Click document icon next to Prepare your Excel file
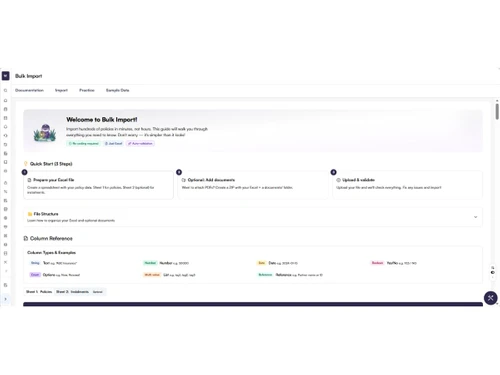This screenshot has width=500, height=375. click(x=29, y=180)
